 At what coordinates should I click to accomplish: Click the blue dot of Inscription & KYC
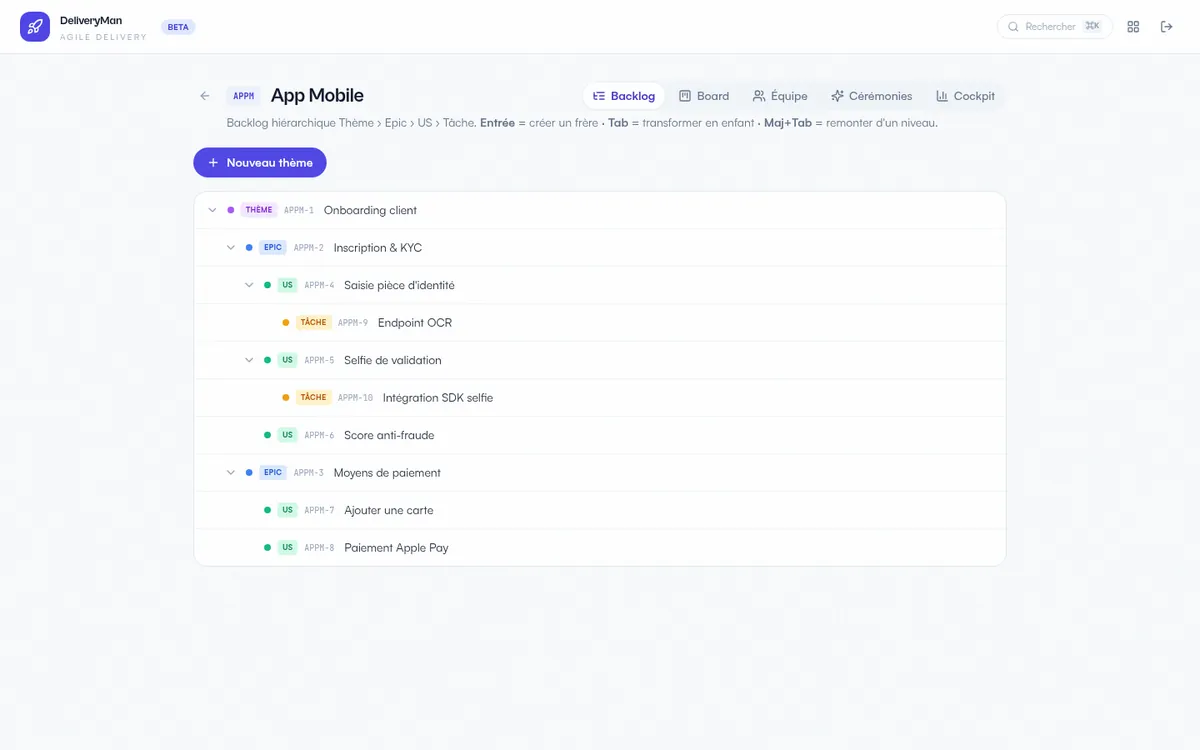click(249, 248)
